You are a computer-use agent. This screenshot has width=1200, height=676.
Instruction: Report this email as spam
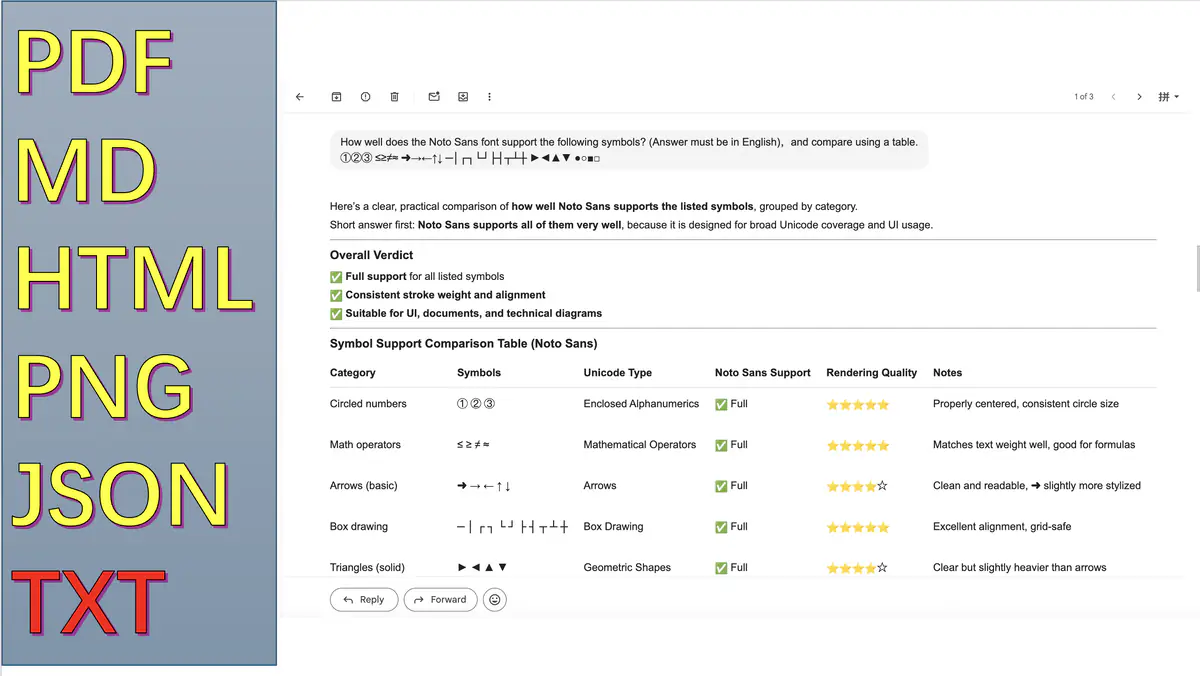pos(365,96)
